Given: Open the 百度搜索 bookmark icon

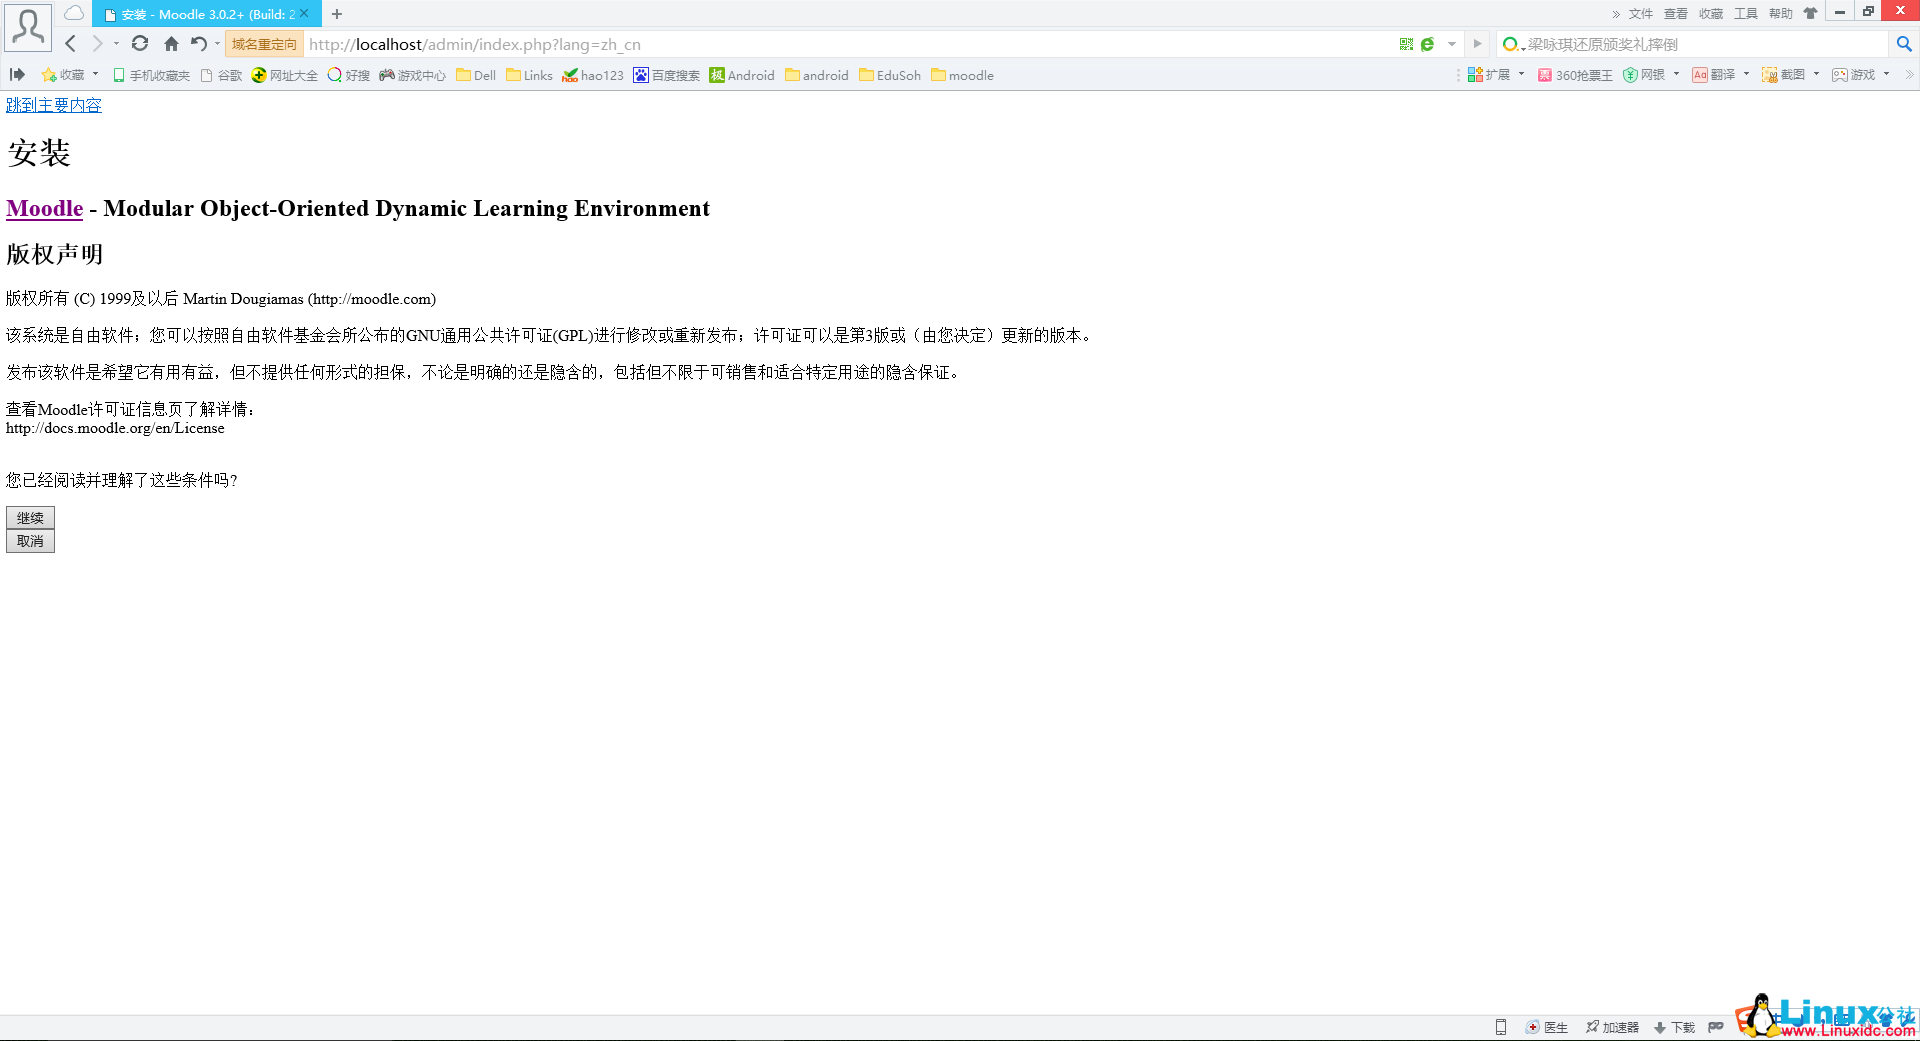Looking at the screenshot, I should pos(641,75).
